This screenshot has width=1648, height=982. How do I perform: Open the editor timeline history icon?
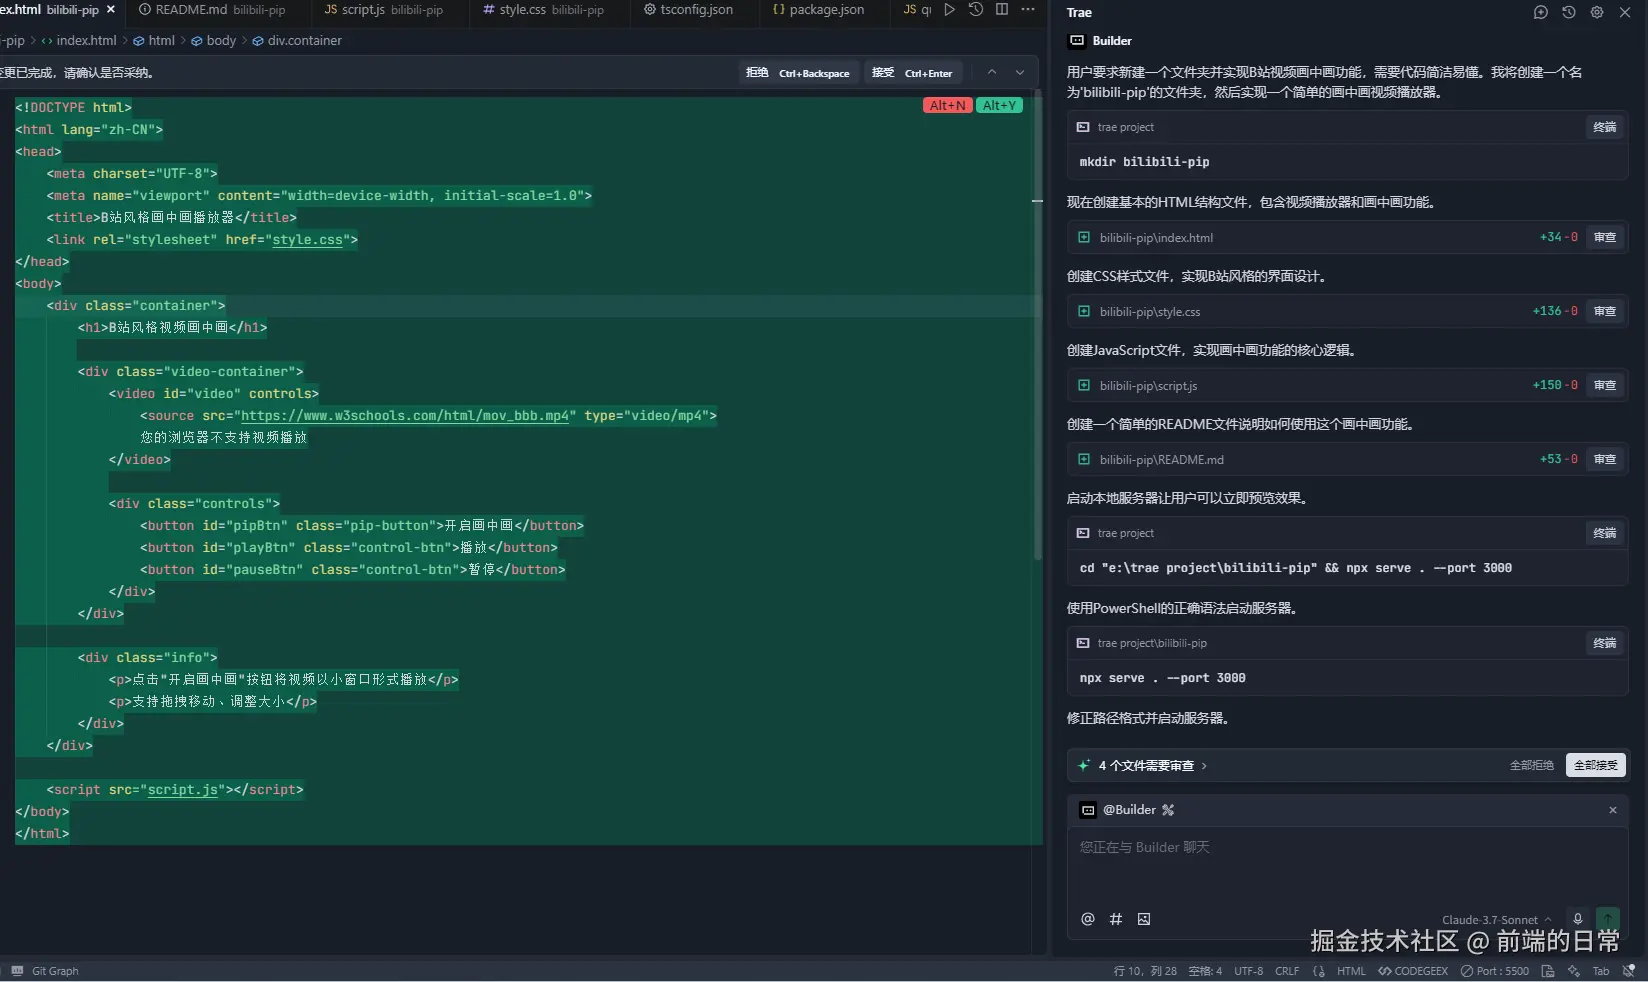pos(976,9)
